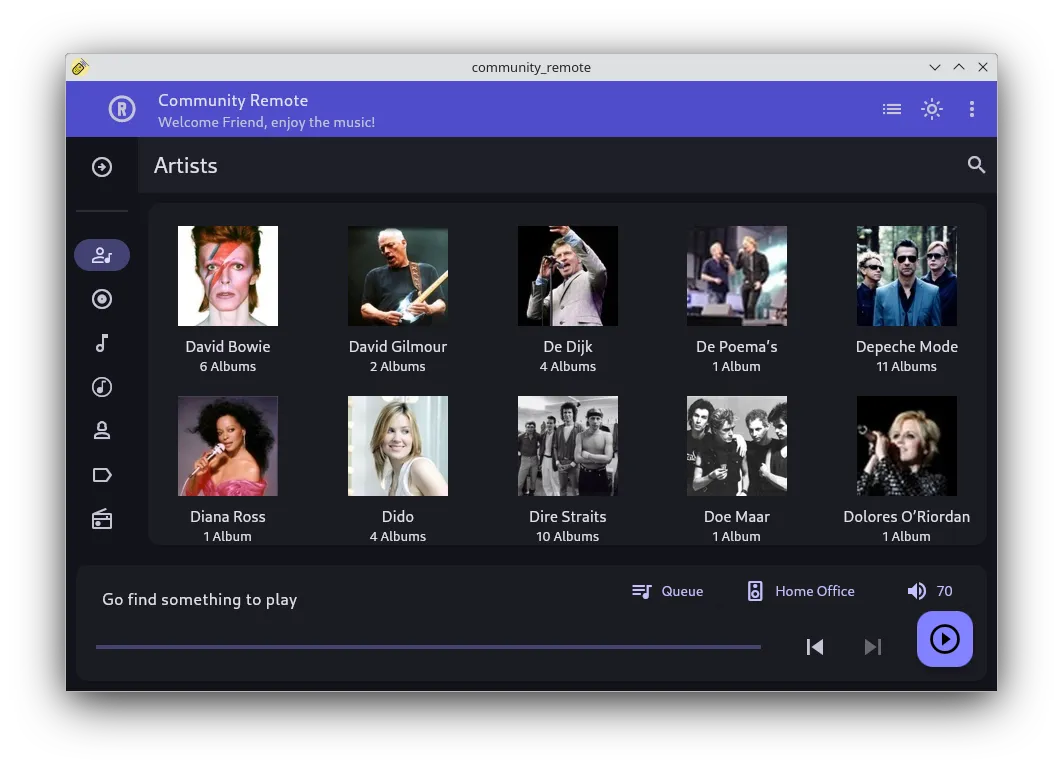Screen dimensions: 1063x769
Task: Click the tag-shaped label sidebar icon
Action: 102,475
